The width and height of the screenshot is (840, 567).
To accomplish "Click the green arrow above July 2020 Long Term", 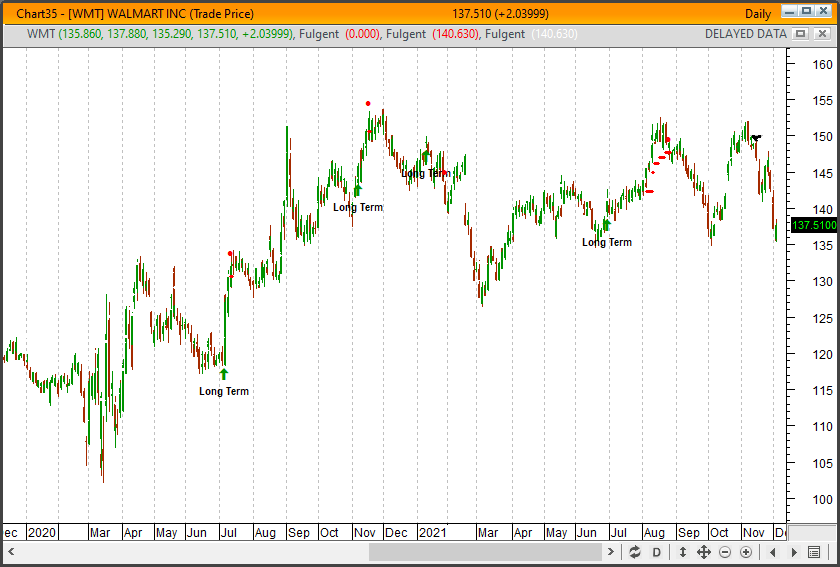I will point(224,374).
